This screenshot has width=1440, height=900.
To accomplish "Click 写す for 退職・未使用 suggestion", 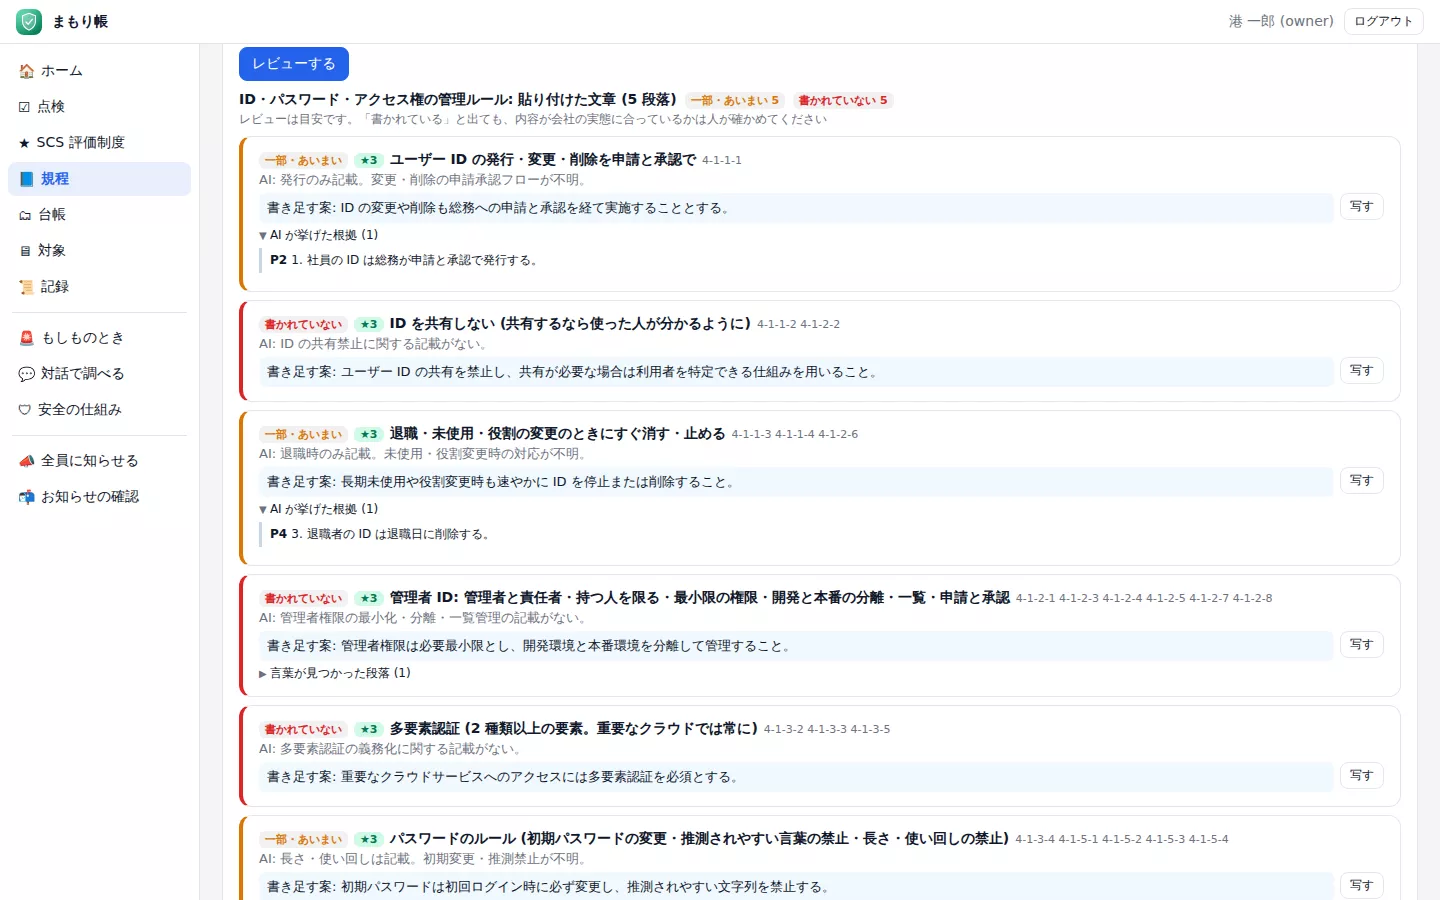I will (1362, 481).
